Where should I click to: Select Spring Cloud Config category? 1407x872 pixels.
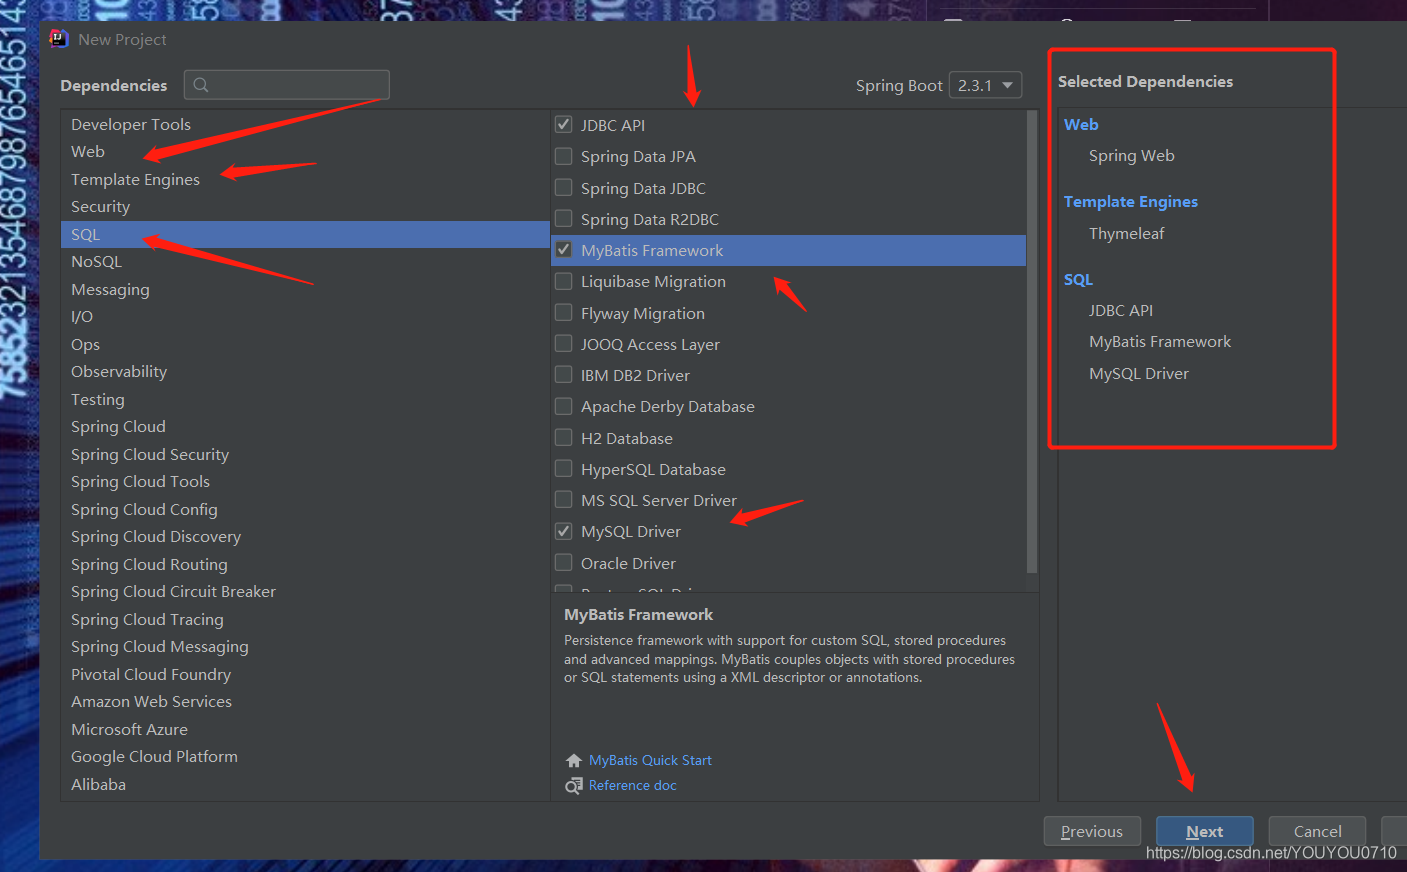305,509
